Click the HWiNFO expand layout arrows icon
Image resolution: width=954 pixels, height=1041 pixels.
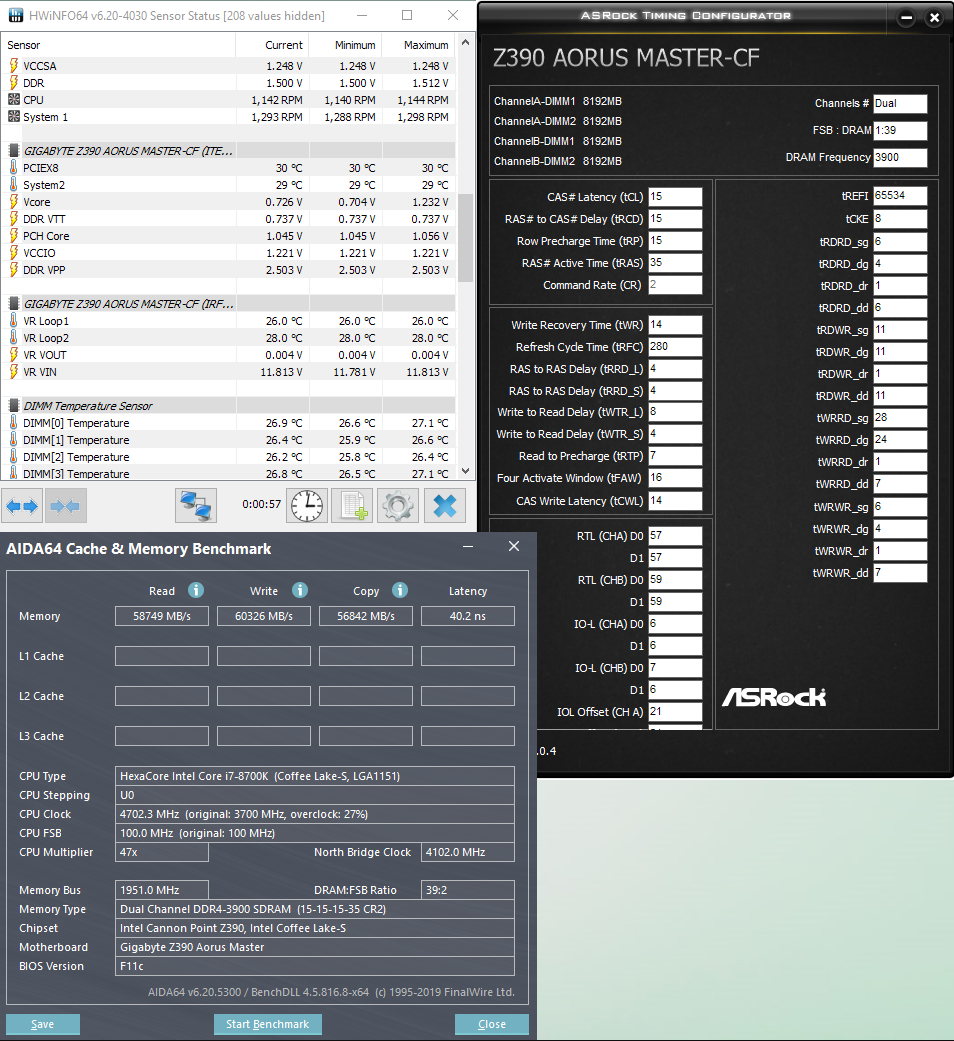click(x=22, y=506)
